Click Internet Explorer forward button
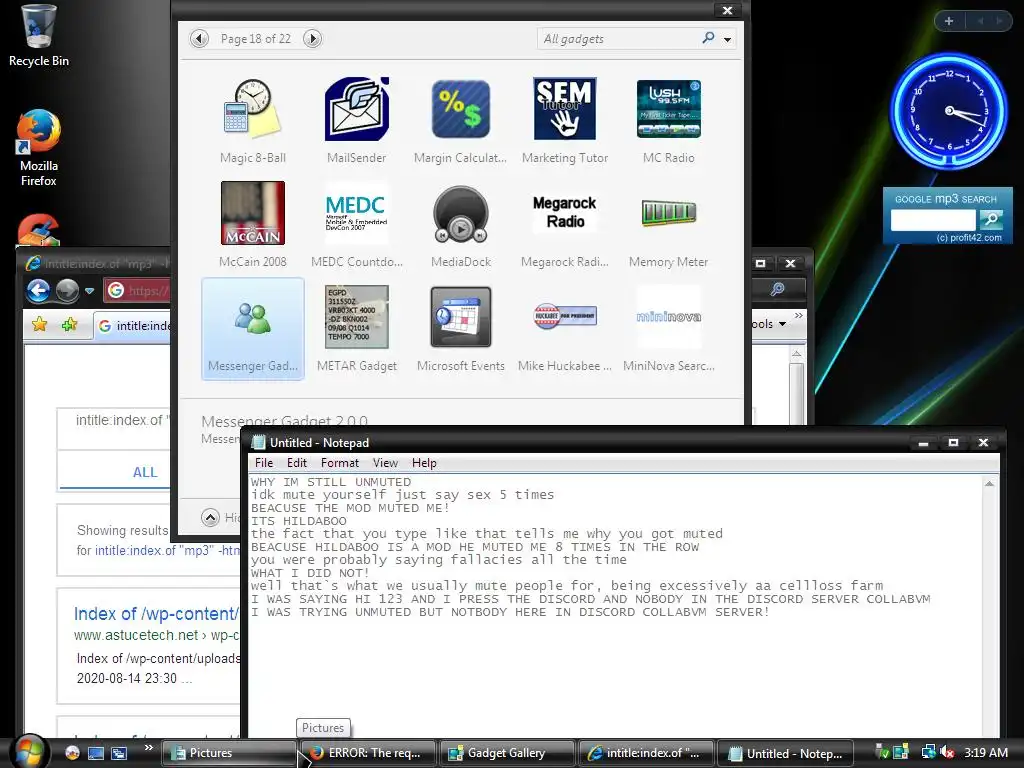Viewport: 1024px width, 768px height. coord(67,290)
